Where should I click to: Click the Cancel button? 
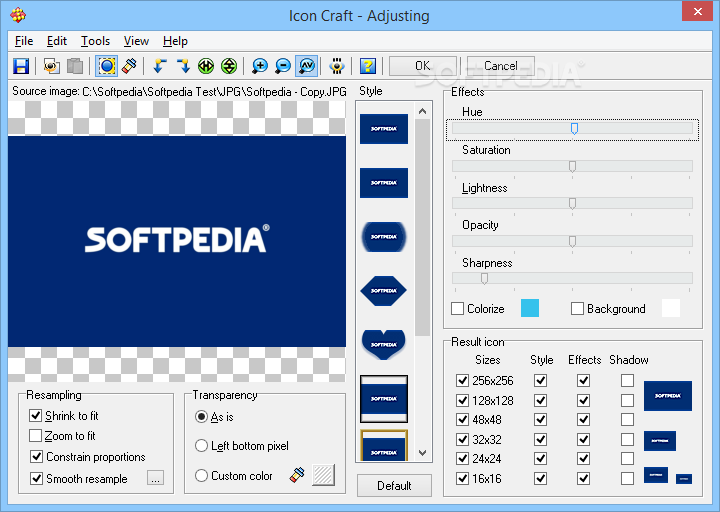(501, 66)
